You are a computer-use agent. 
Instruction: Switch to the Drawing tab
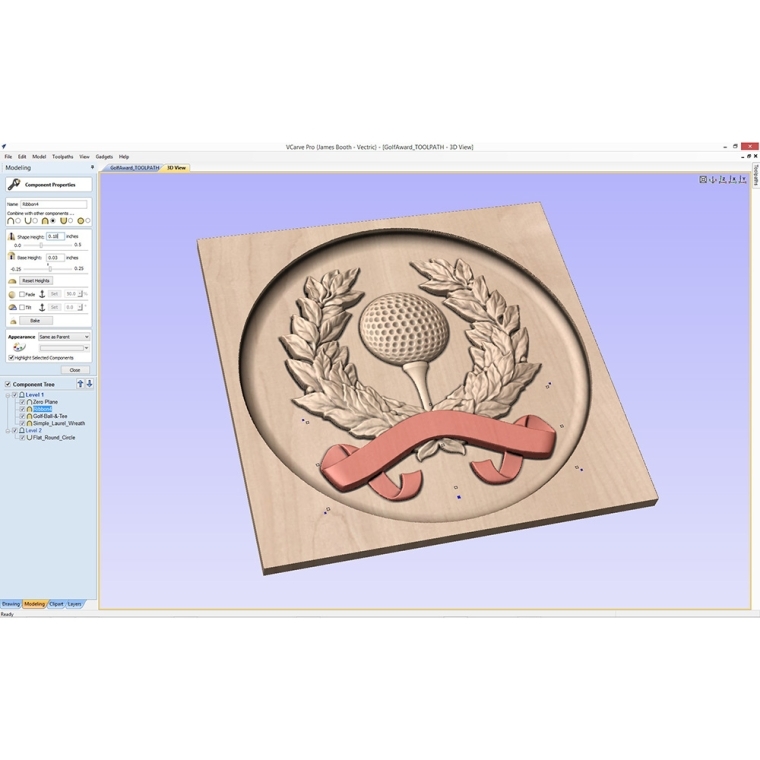pyautogui.click(x=11, y=604)
